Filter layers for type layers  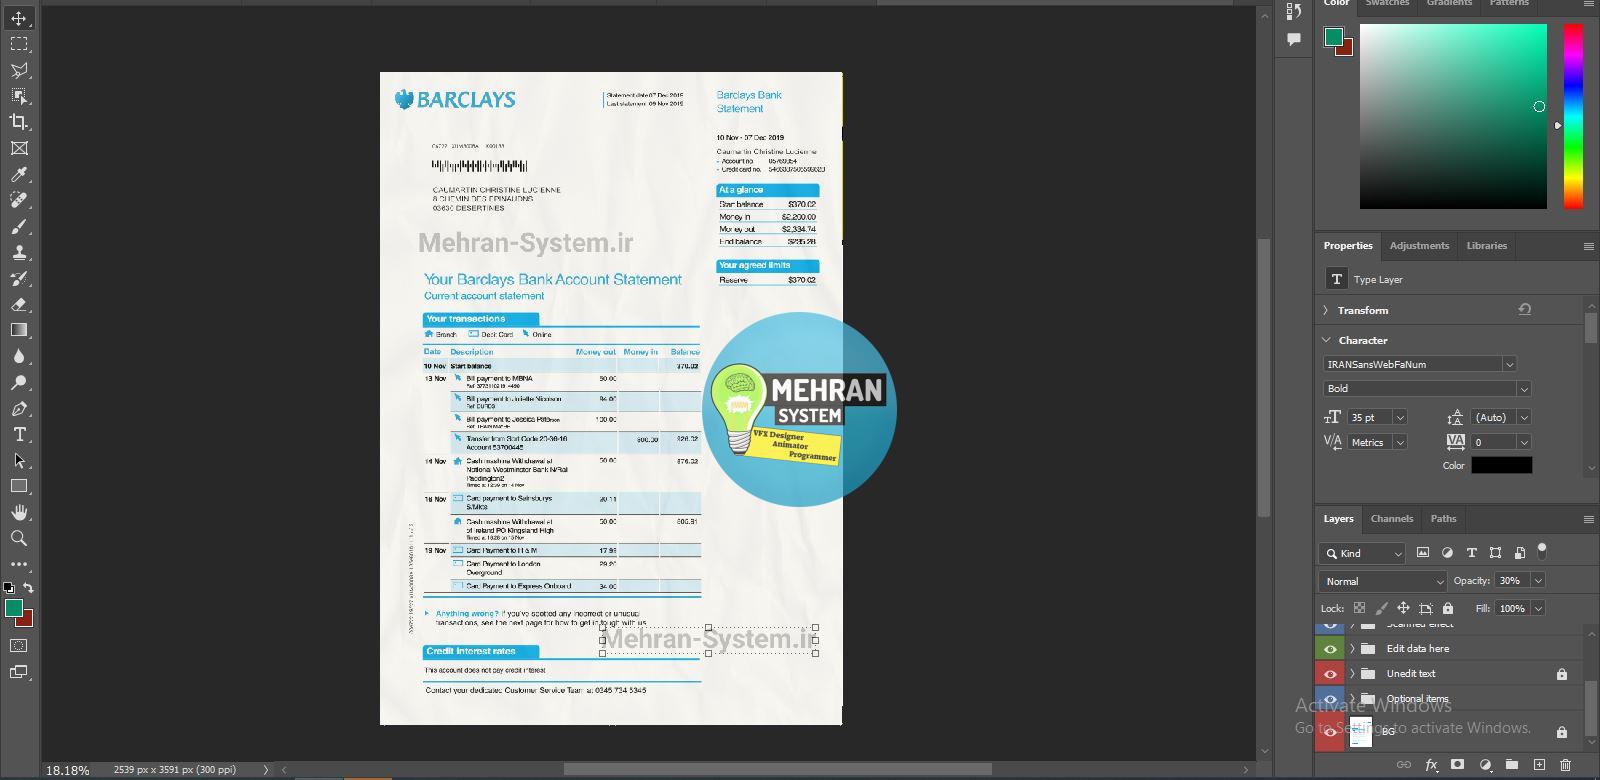[x=1471, y=553]
